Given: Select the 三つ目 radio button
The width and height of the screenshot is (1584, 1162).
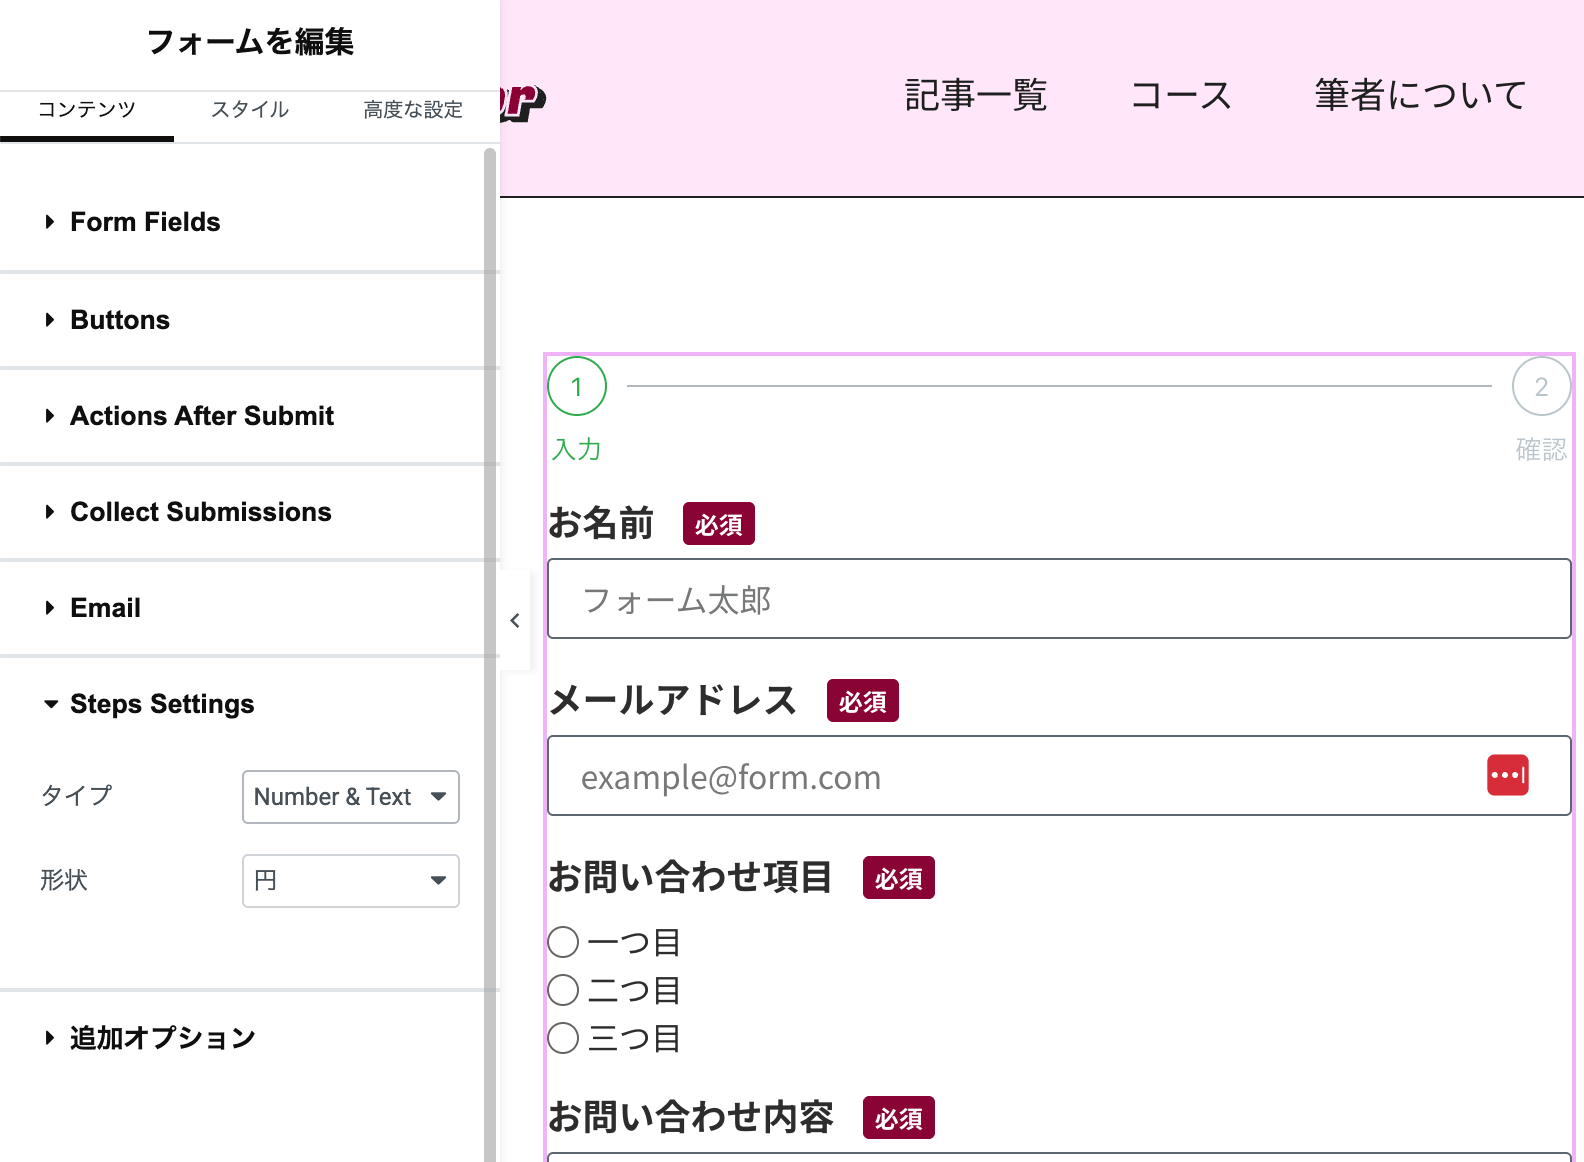Looking at the screenshot, I should click(x=564, y=1038).
